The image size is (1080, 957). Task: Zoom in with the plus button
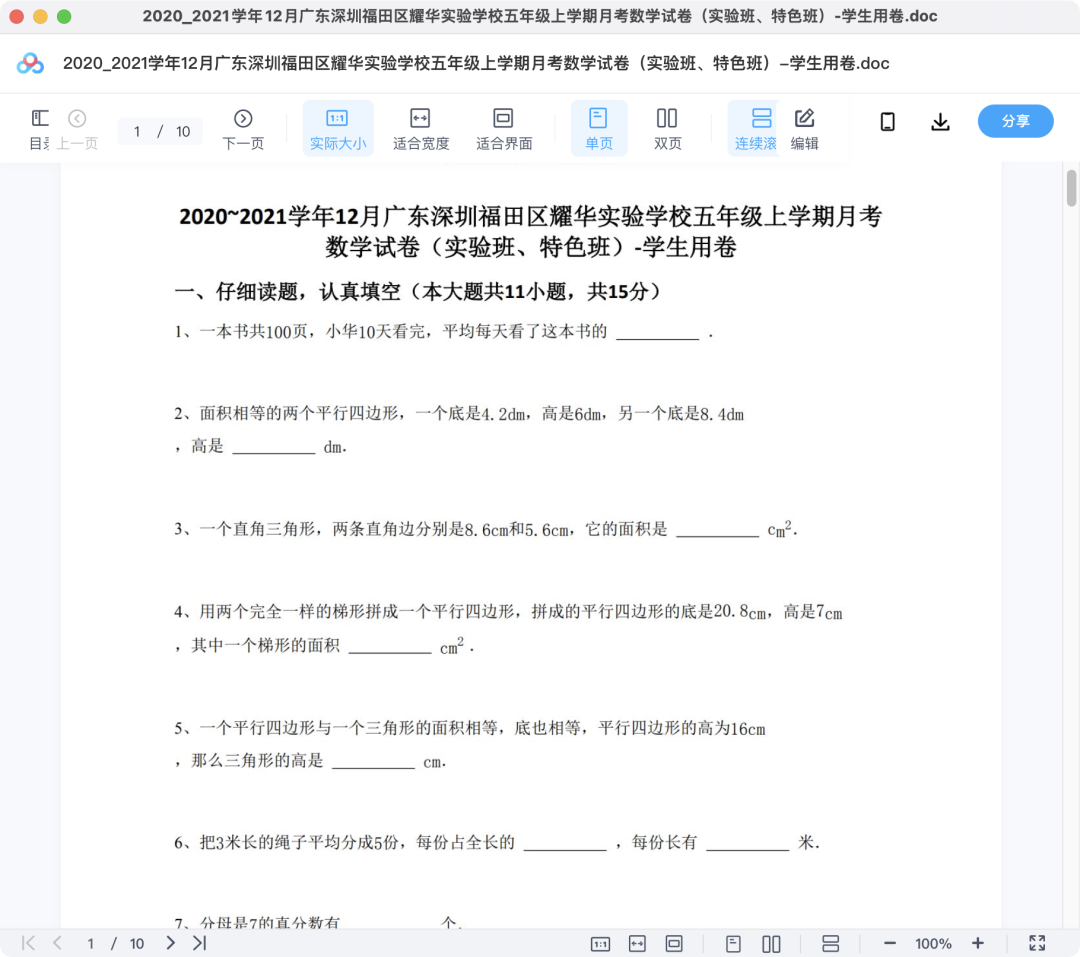(x=977, y=943)
